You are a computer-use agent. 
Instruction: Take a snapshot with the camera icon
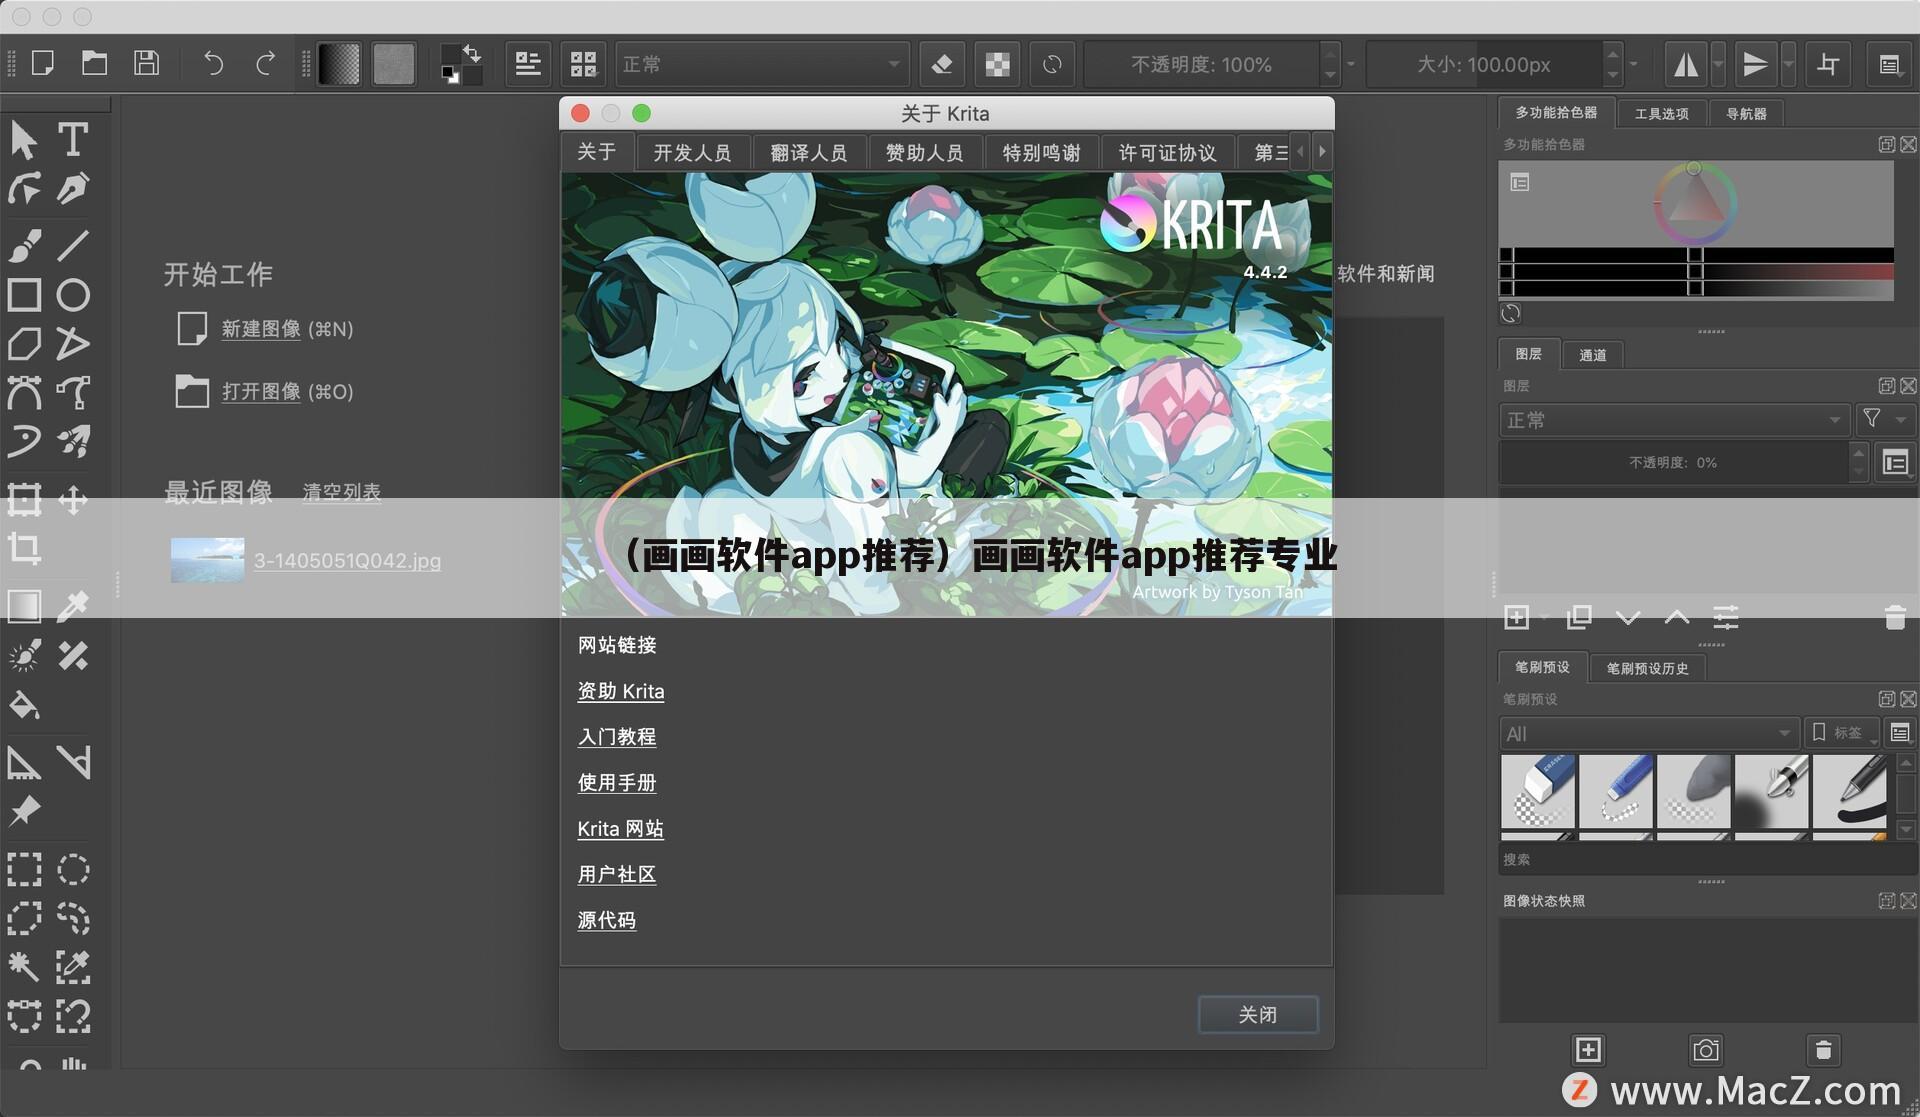(x=1706, y=1050)
